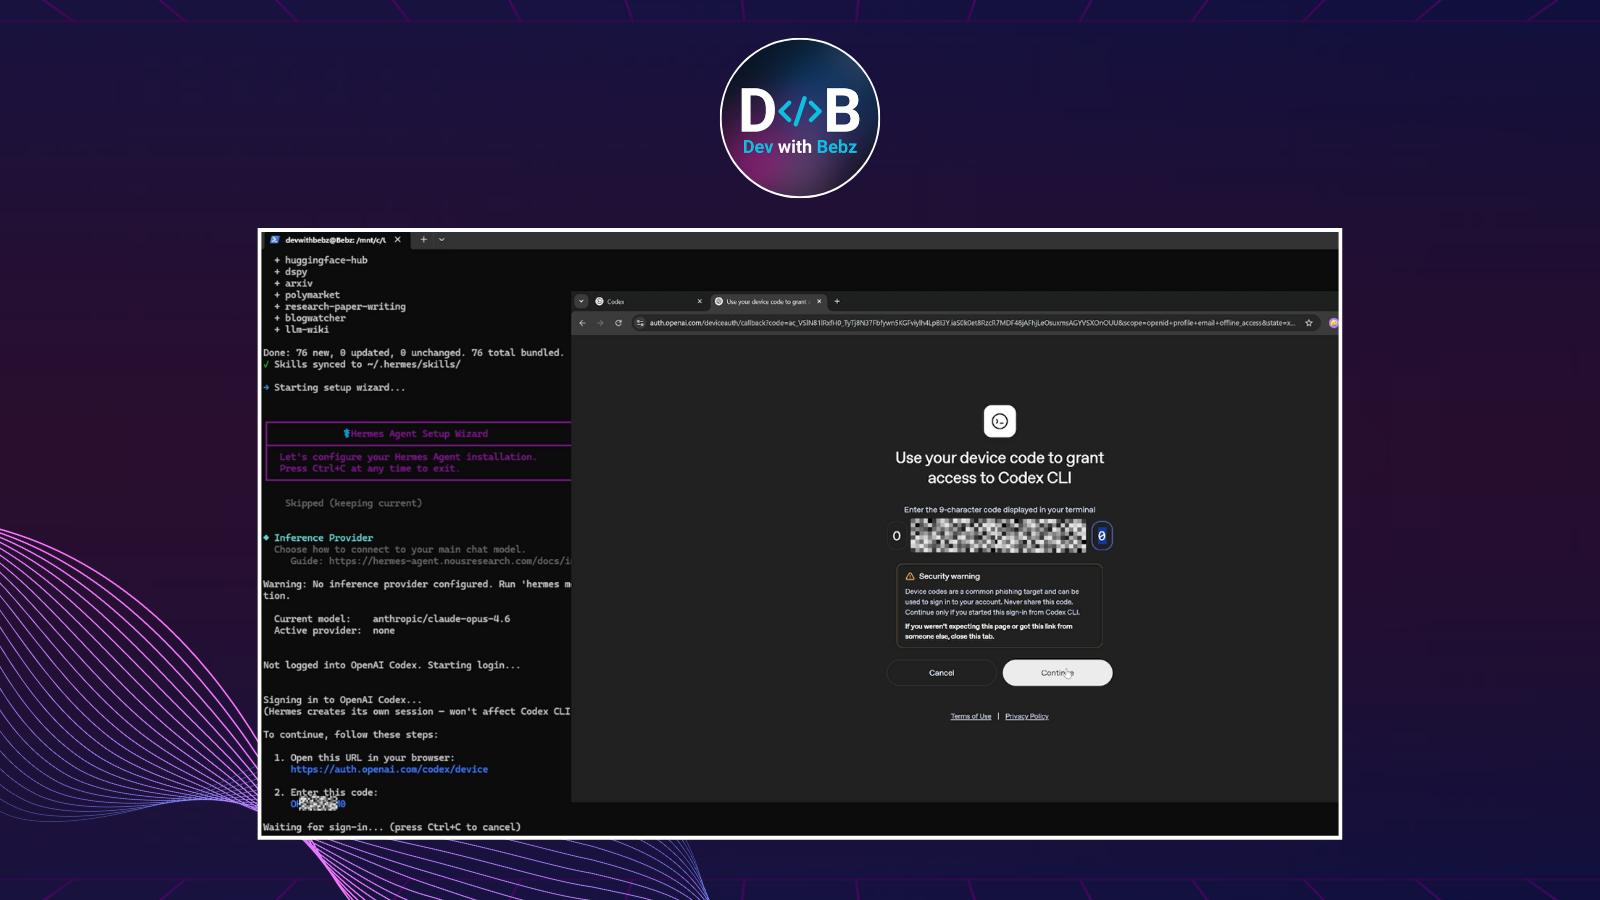Bookmark this page with the star icon
The width and height of the screenshot is (1600, 900).
(1308, 323)
